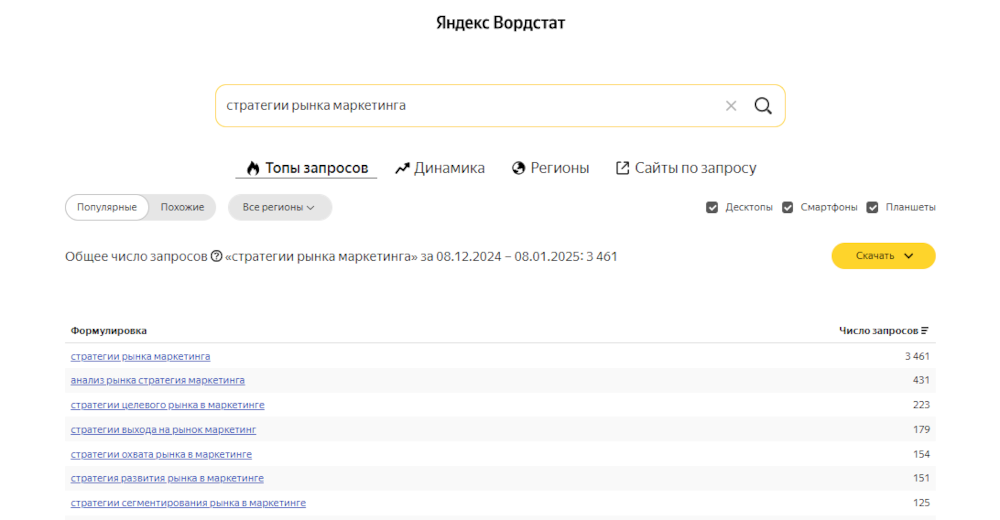The width and height of the screenshot is (1000, 520).
Task: Click the value 431 in the table
Action: tap(922, 380)
